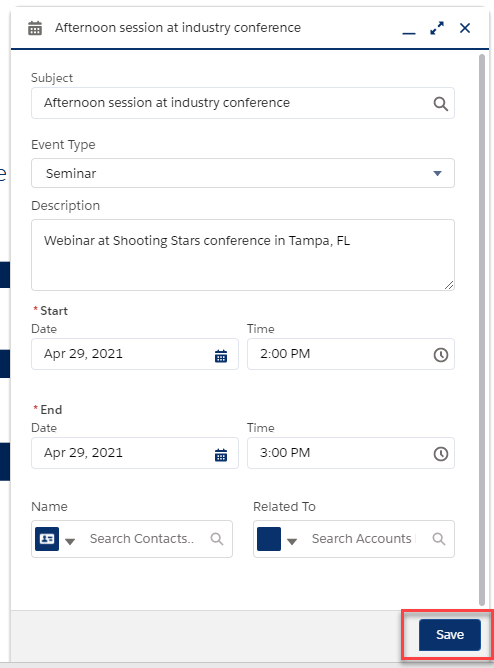The height and width of the screenshot is (668, 494).
Task: Click the Related To blue account square
Action: click(x=269, y=539)
